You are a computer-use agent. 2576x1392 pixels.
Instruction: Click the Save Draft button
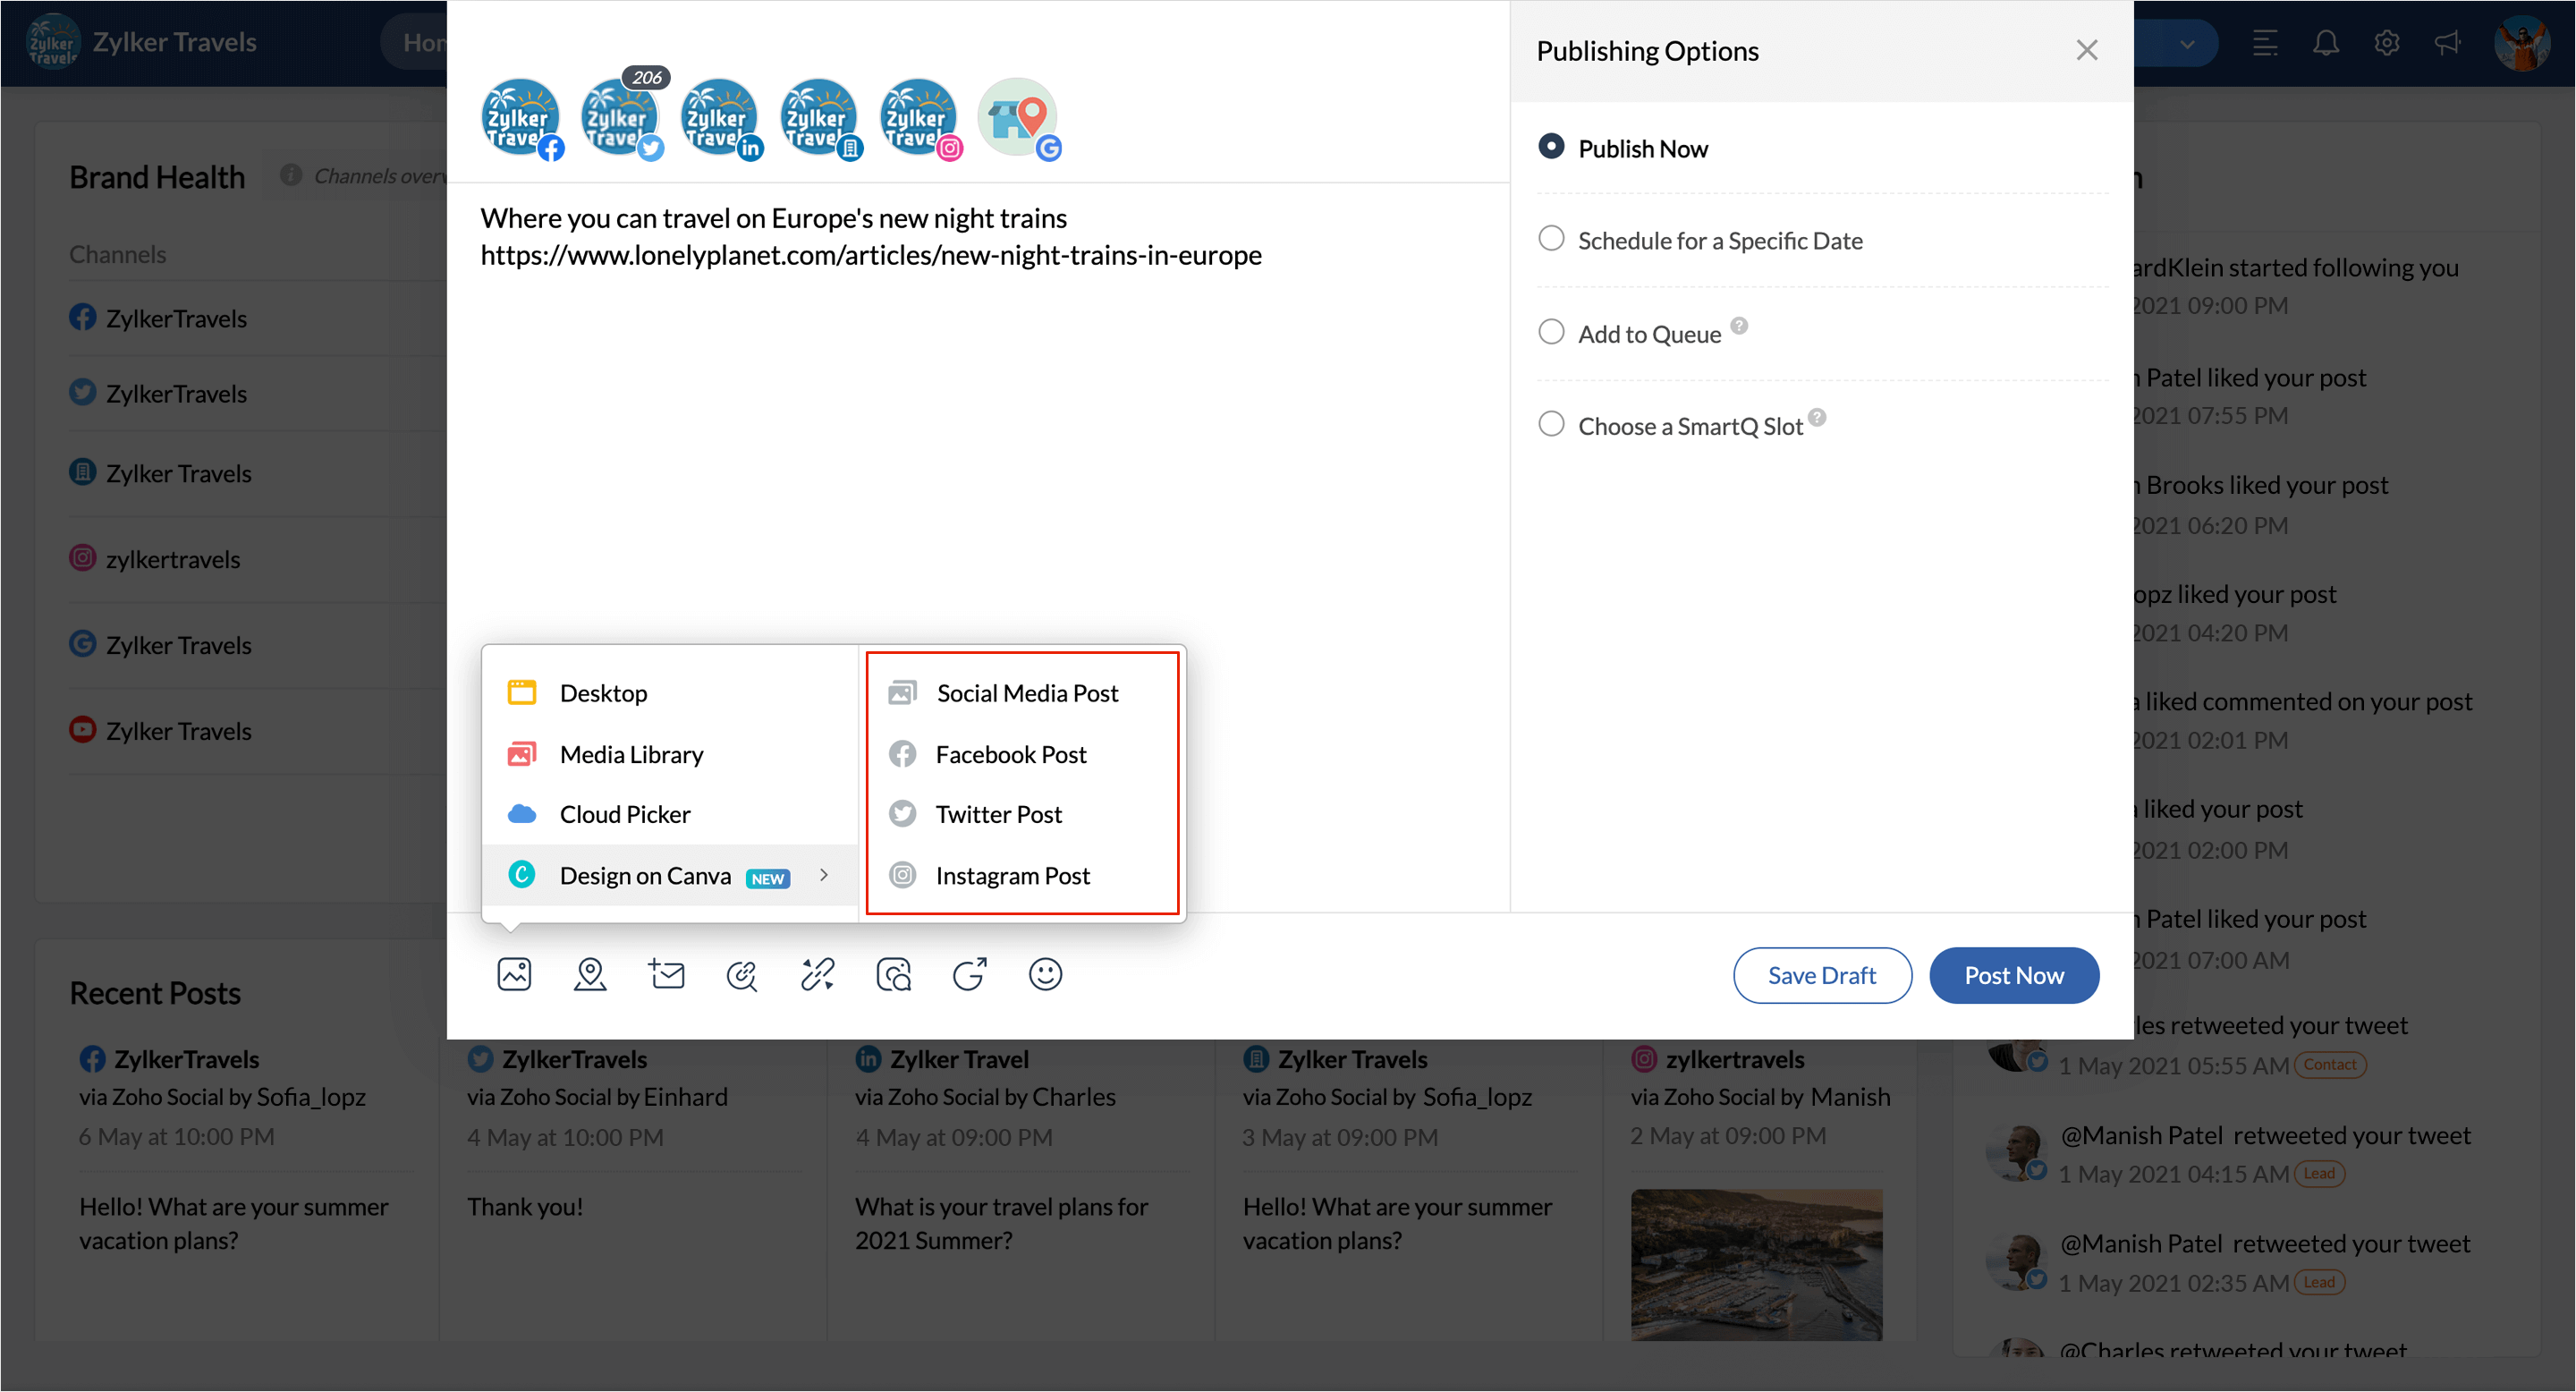1821,975
